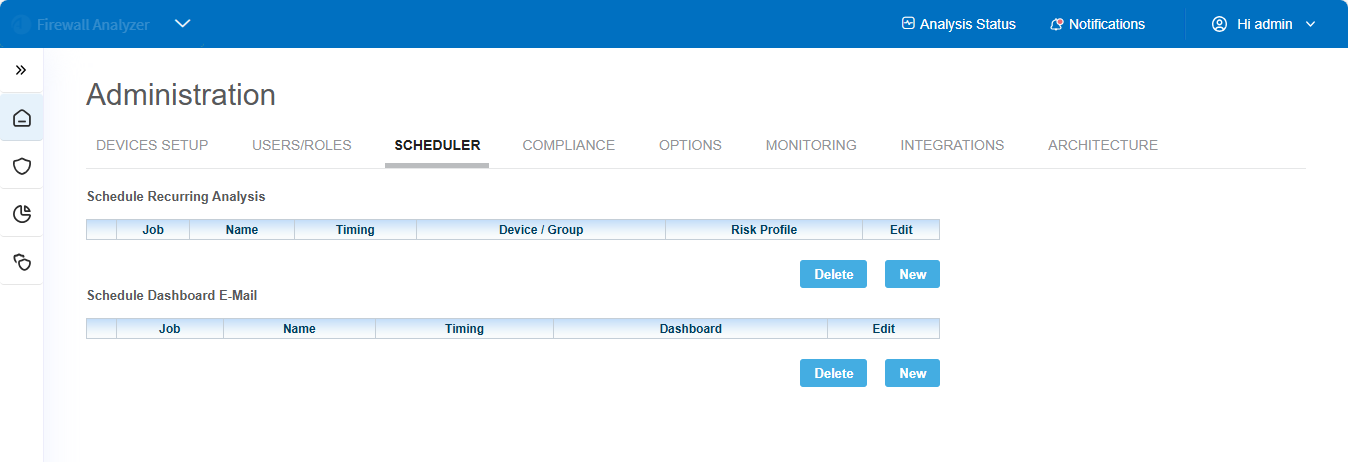The width and height of the screenshot is (1348, 462).
Task: Click New under Schedule Recurring Analysis
Action: click(x=912, y=274)
